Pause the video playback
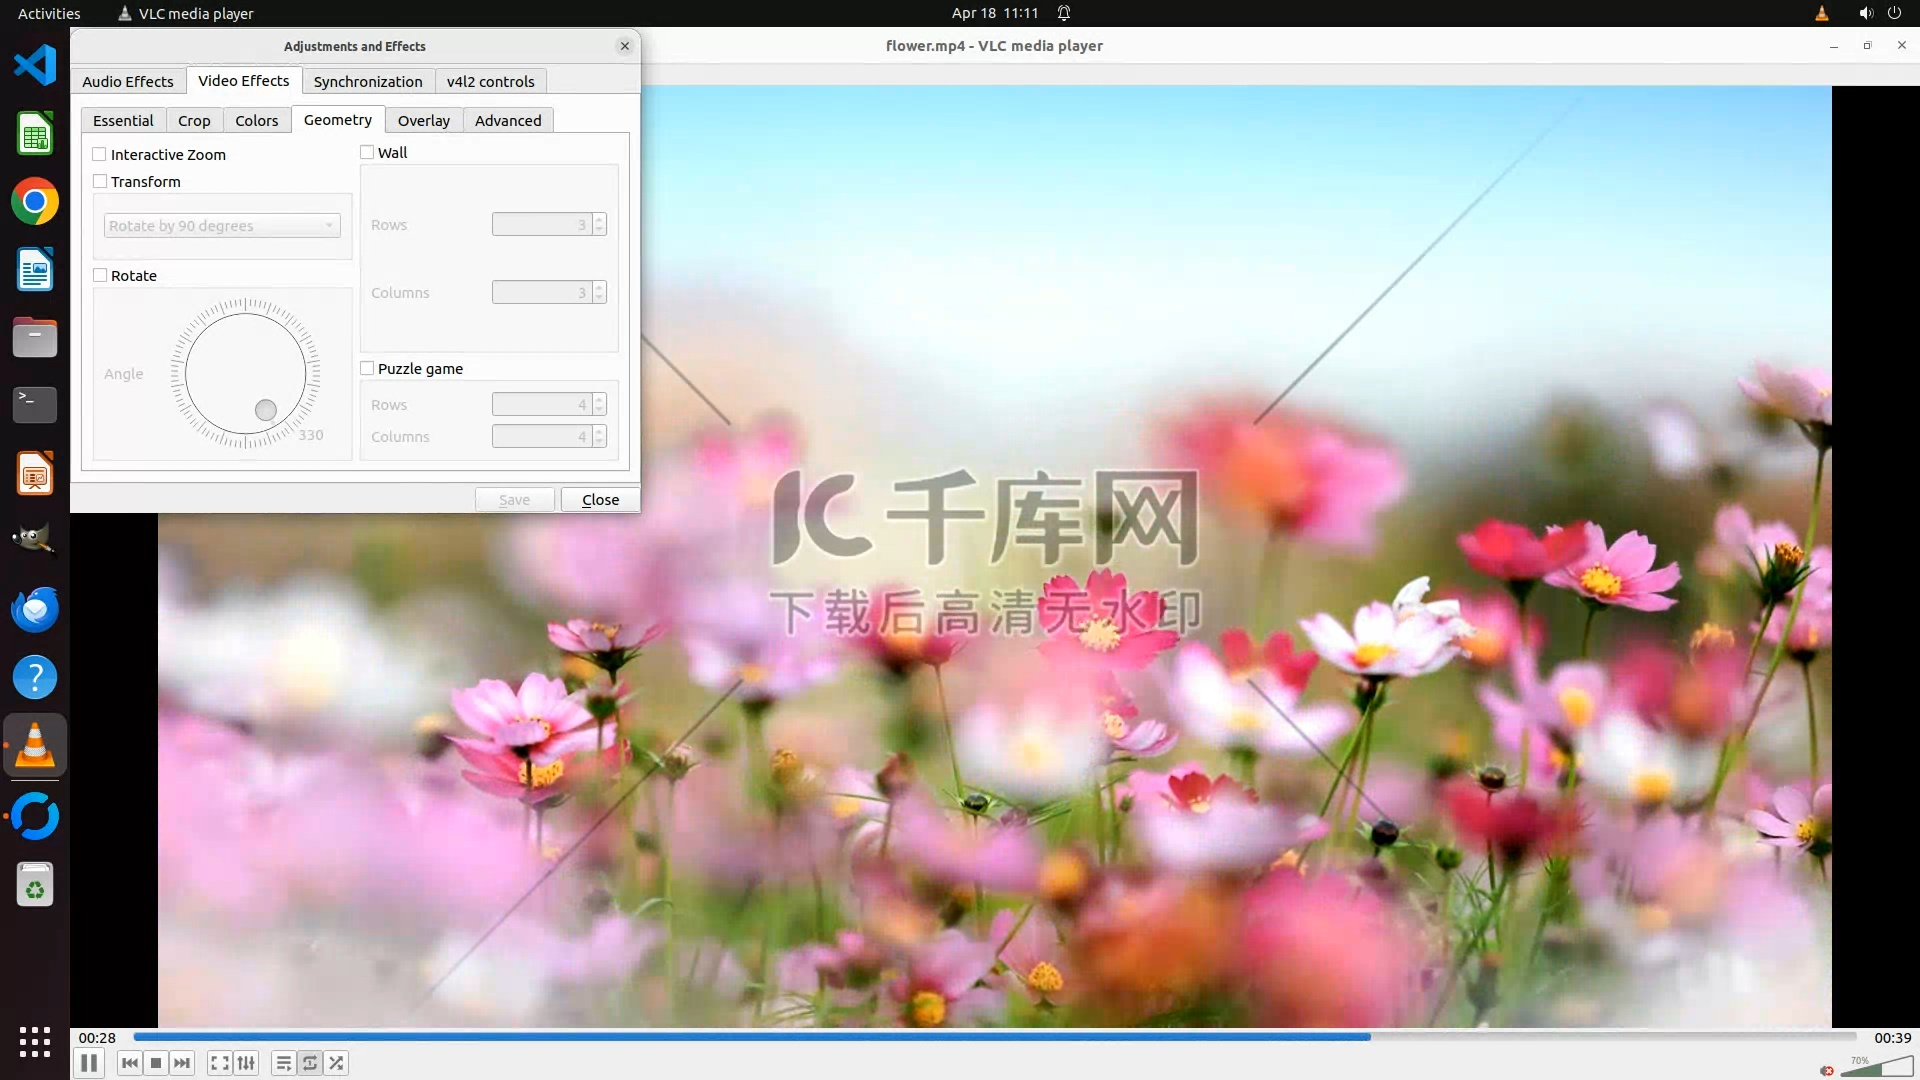The image size is (1920, 1080). [88, 1063]
